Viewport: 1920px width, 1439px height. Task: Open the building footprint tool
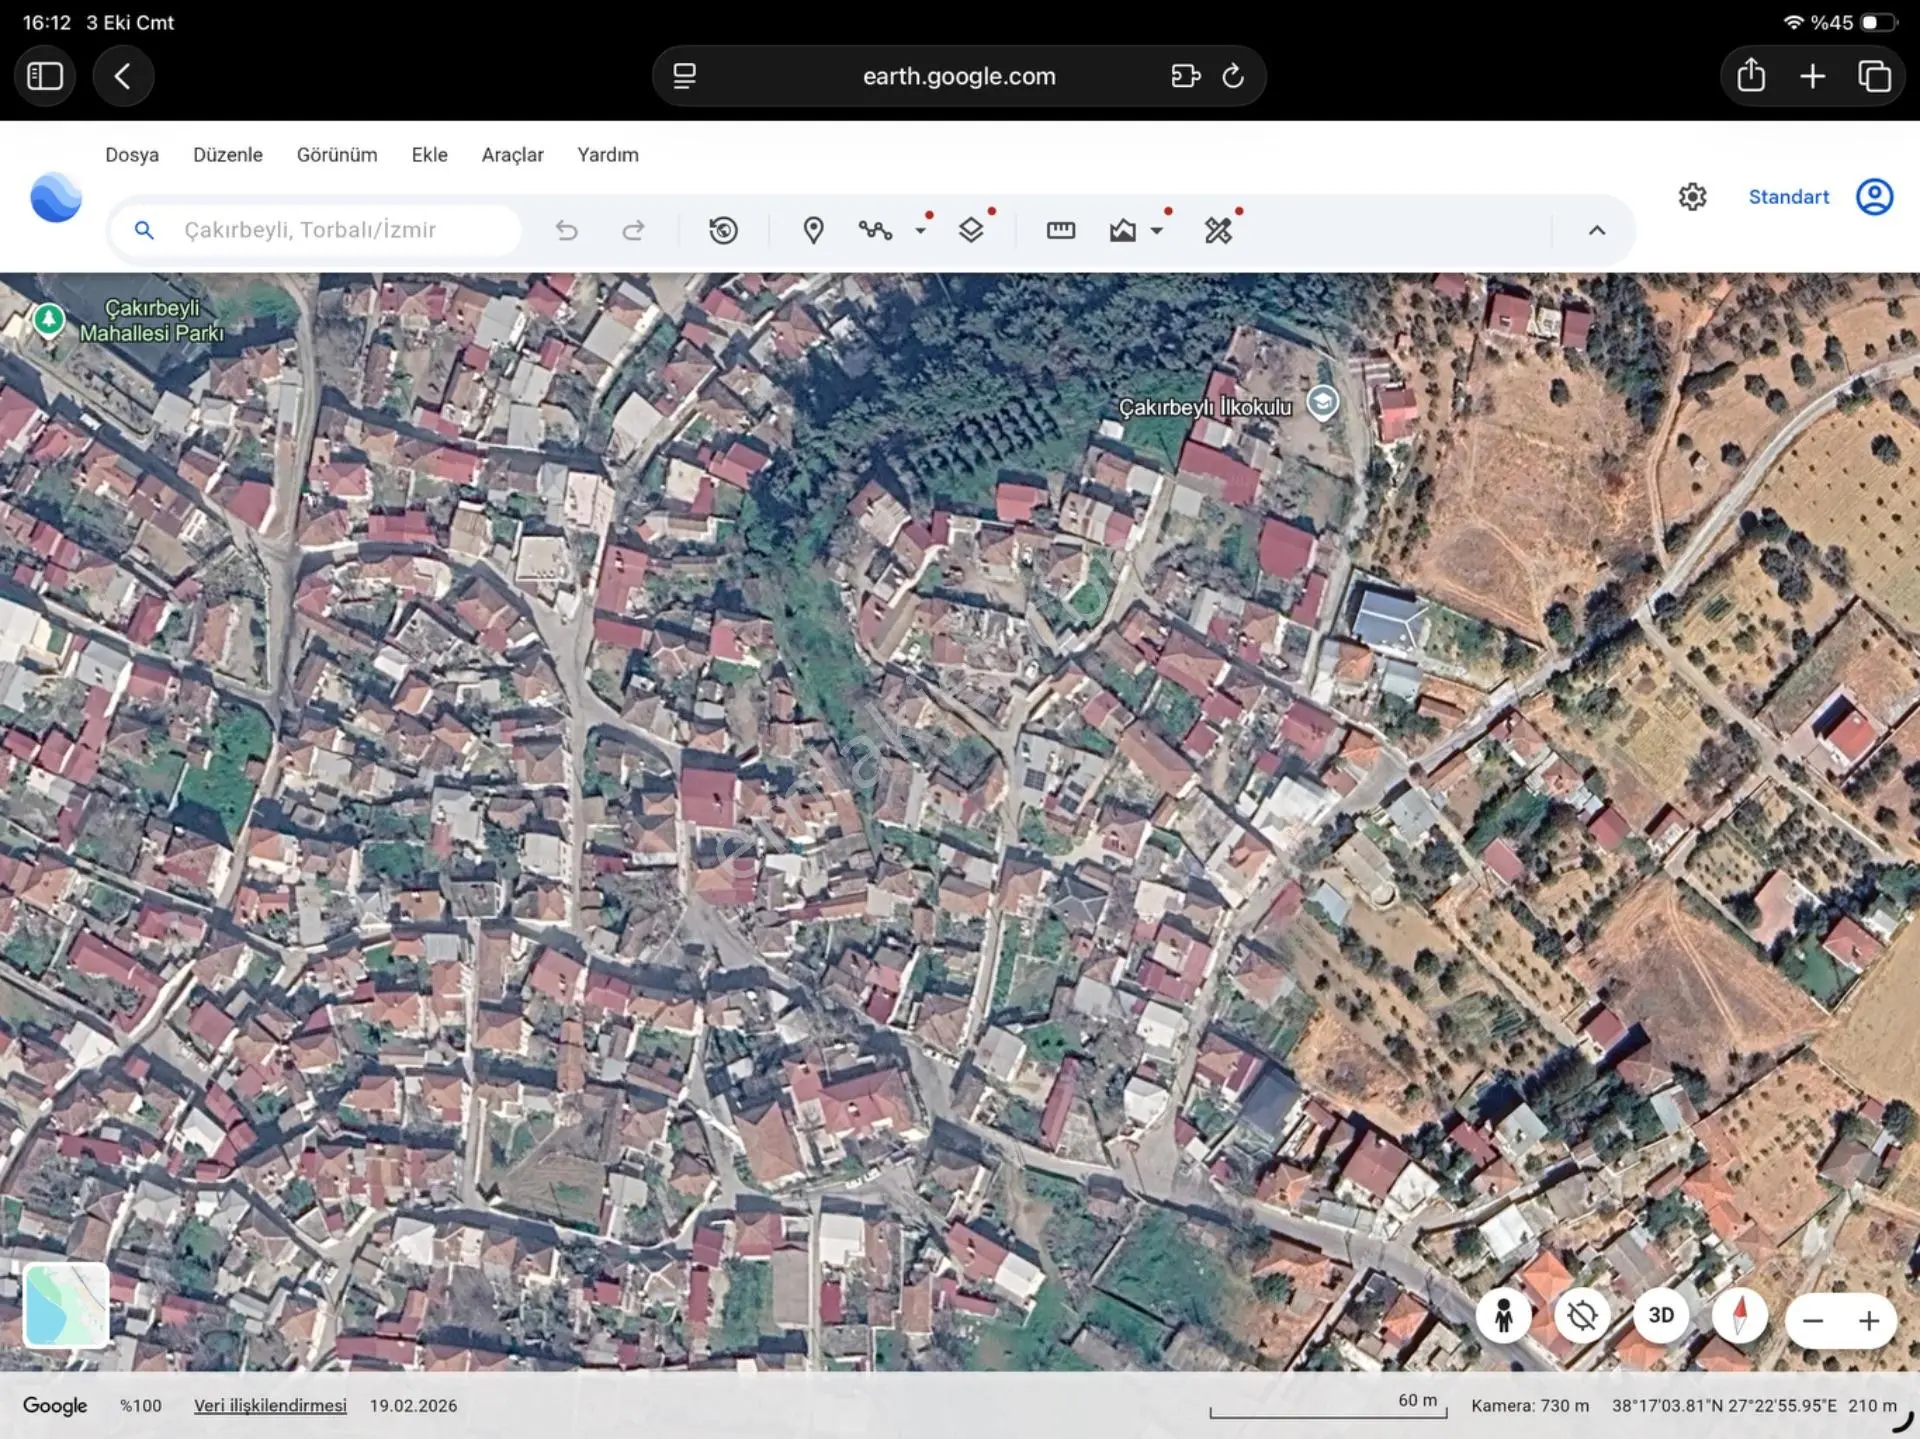tap(1123, 231)
